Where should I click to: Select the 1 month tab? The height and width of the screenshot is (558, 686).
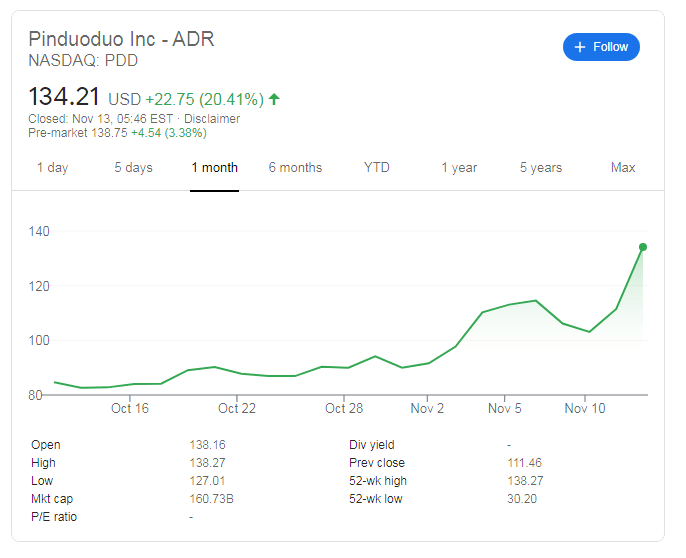(x=215, y=167)
